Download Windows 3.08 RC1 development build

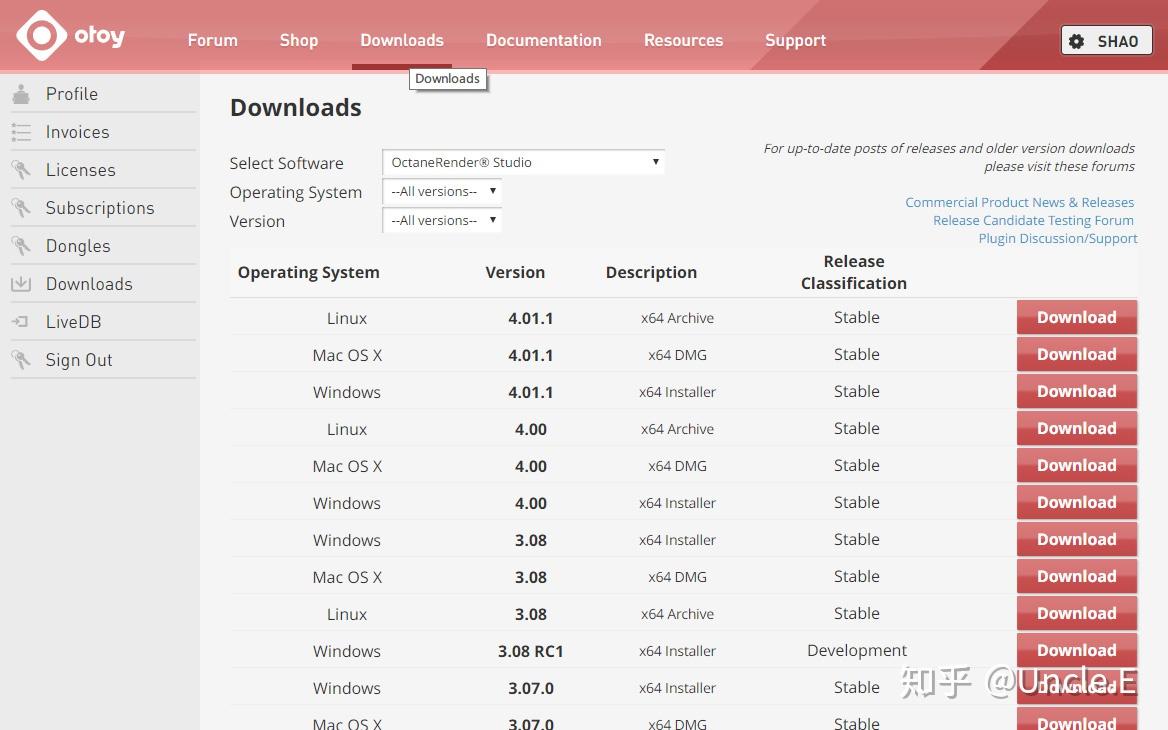[x=1076, y=650]
